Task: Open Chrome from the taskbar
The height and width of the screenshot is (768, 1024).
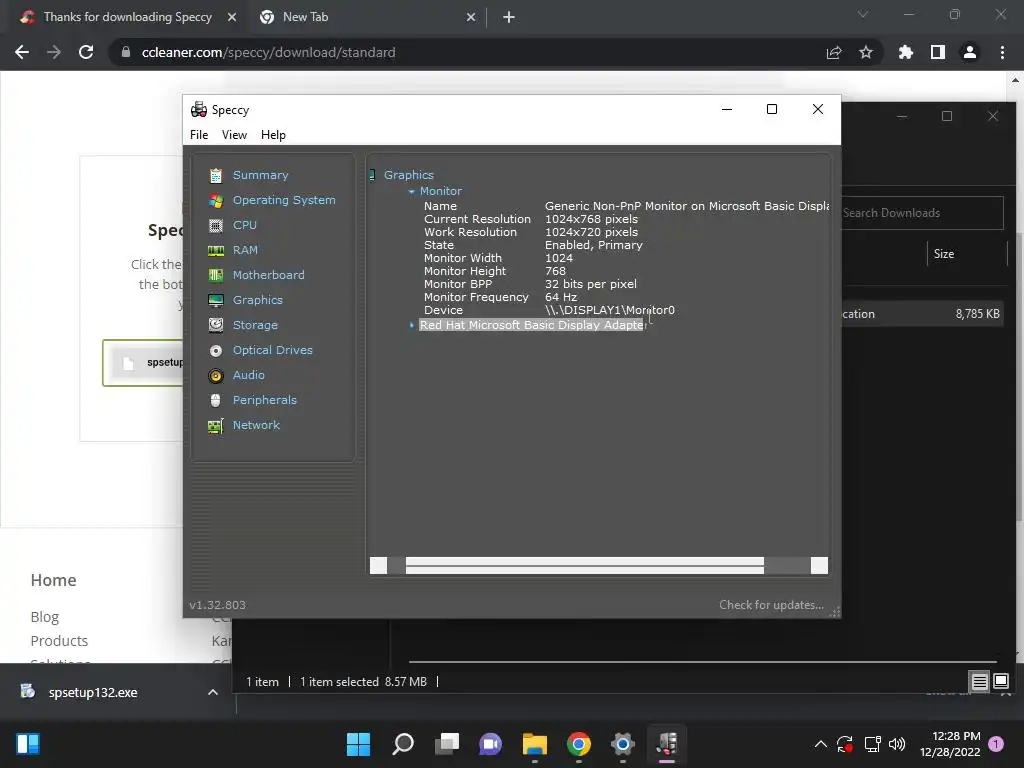Action: click(x=579, y=744)
